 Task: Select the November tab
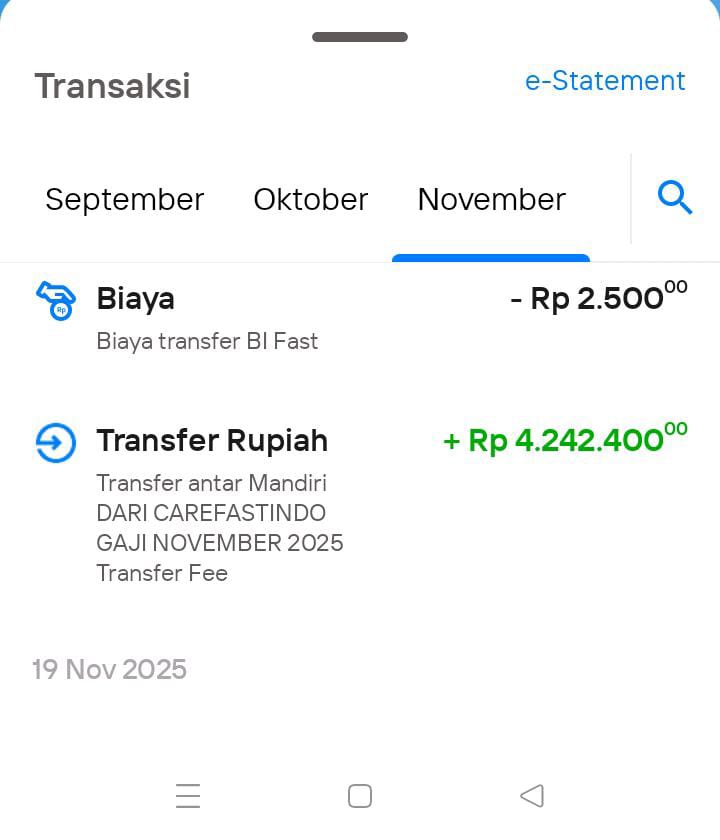[x=491, y=199]
